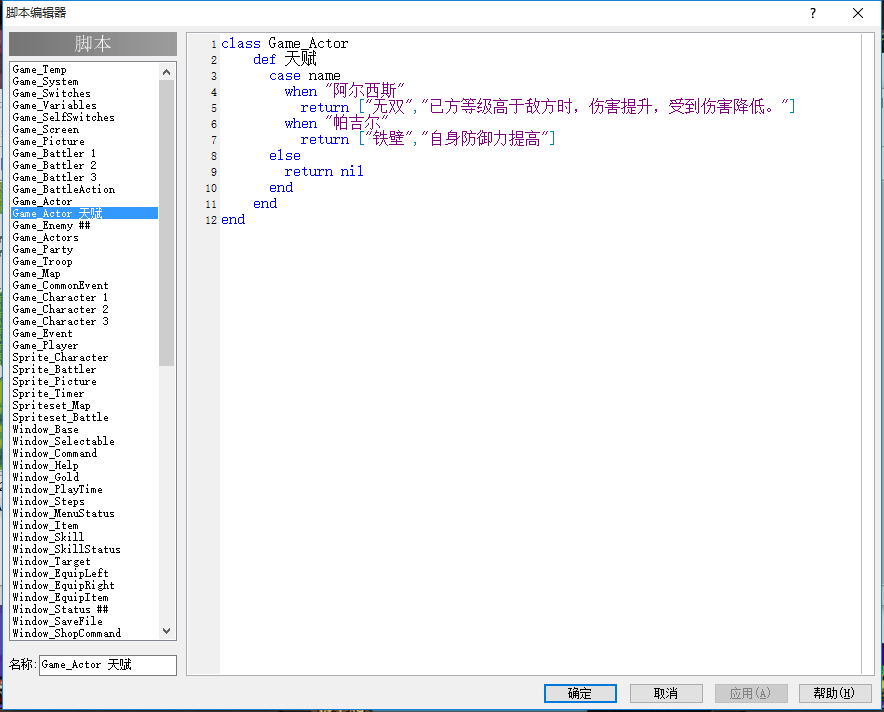Select Window_Target script
Image resolution: width=884 pixels, height=712 pixels.
tap(85, 561)
